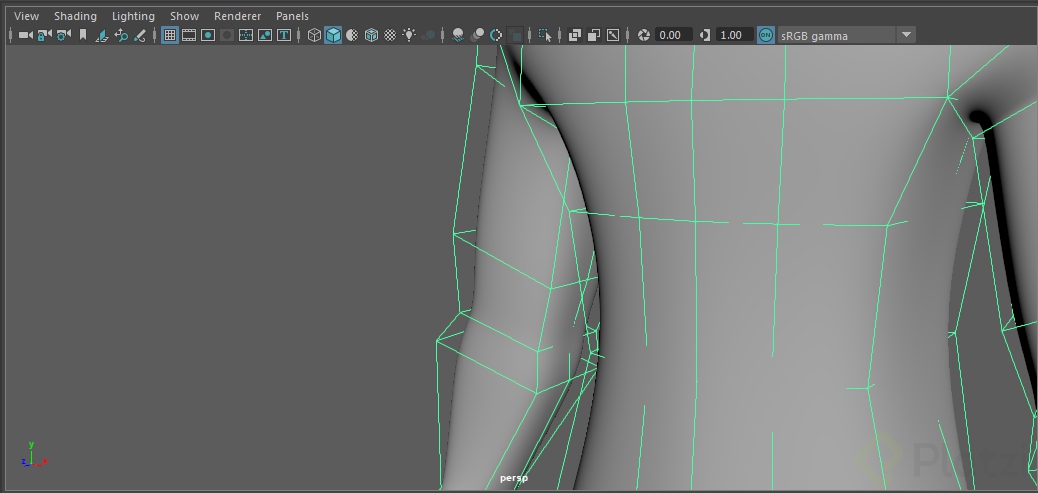Toggle Screen Space Ambient Occlusion icon
The width and height of the screenshot is (1038, 493).
point(457,35)
